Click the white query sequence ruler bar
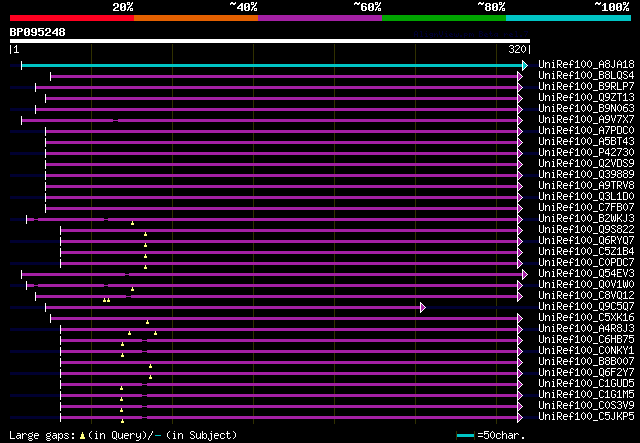This screenshot has width=640, height=443. (270, 41)
